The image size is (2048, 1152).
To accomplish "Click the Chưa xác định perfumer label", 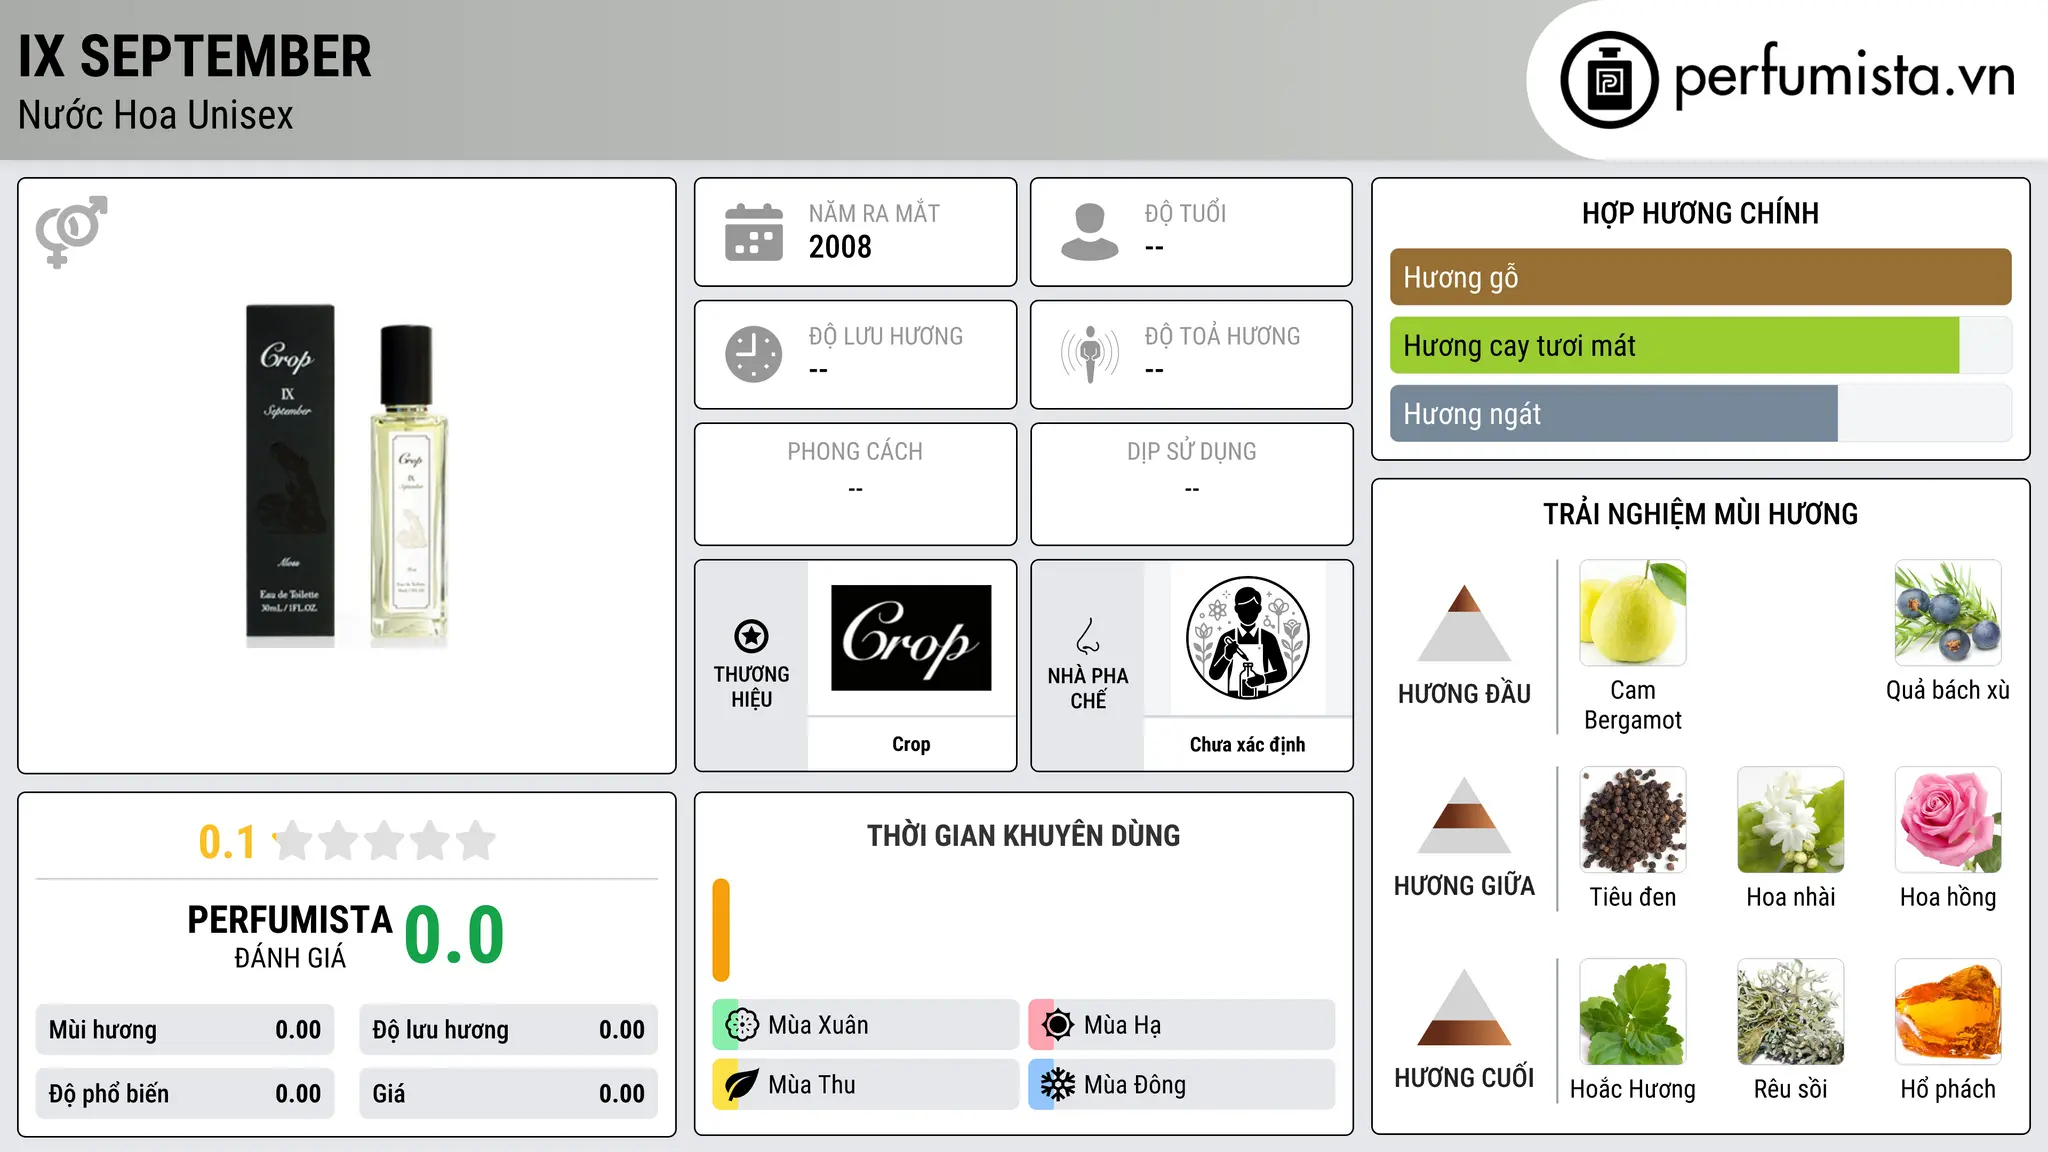I will click(x=1247, y=744).
